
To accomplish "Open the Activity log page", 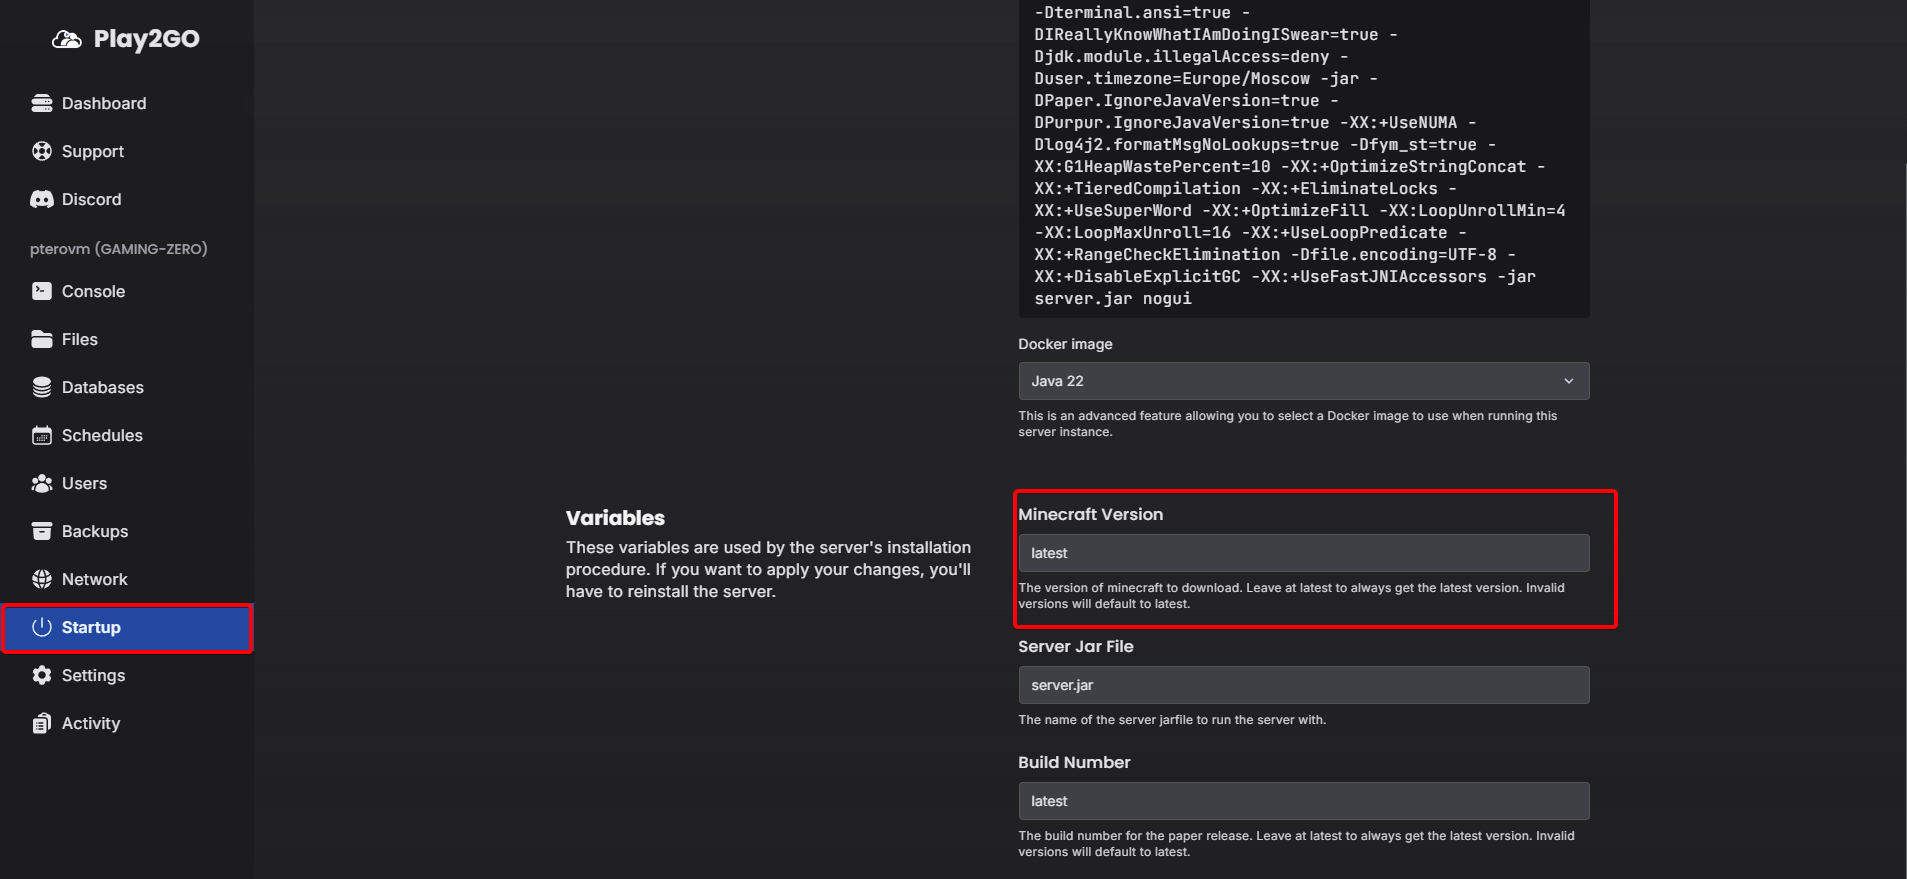I will point(90,723).
